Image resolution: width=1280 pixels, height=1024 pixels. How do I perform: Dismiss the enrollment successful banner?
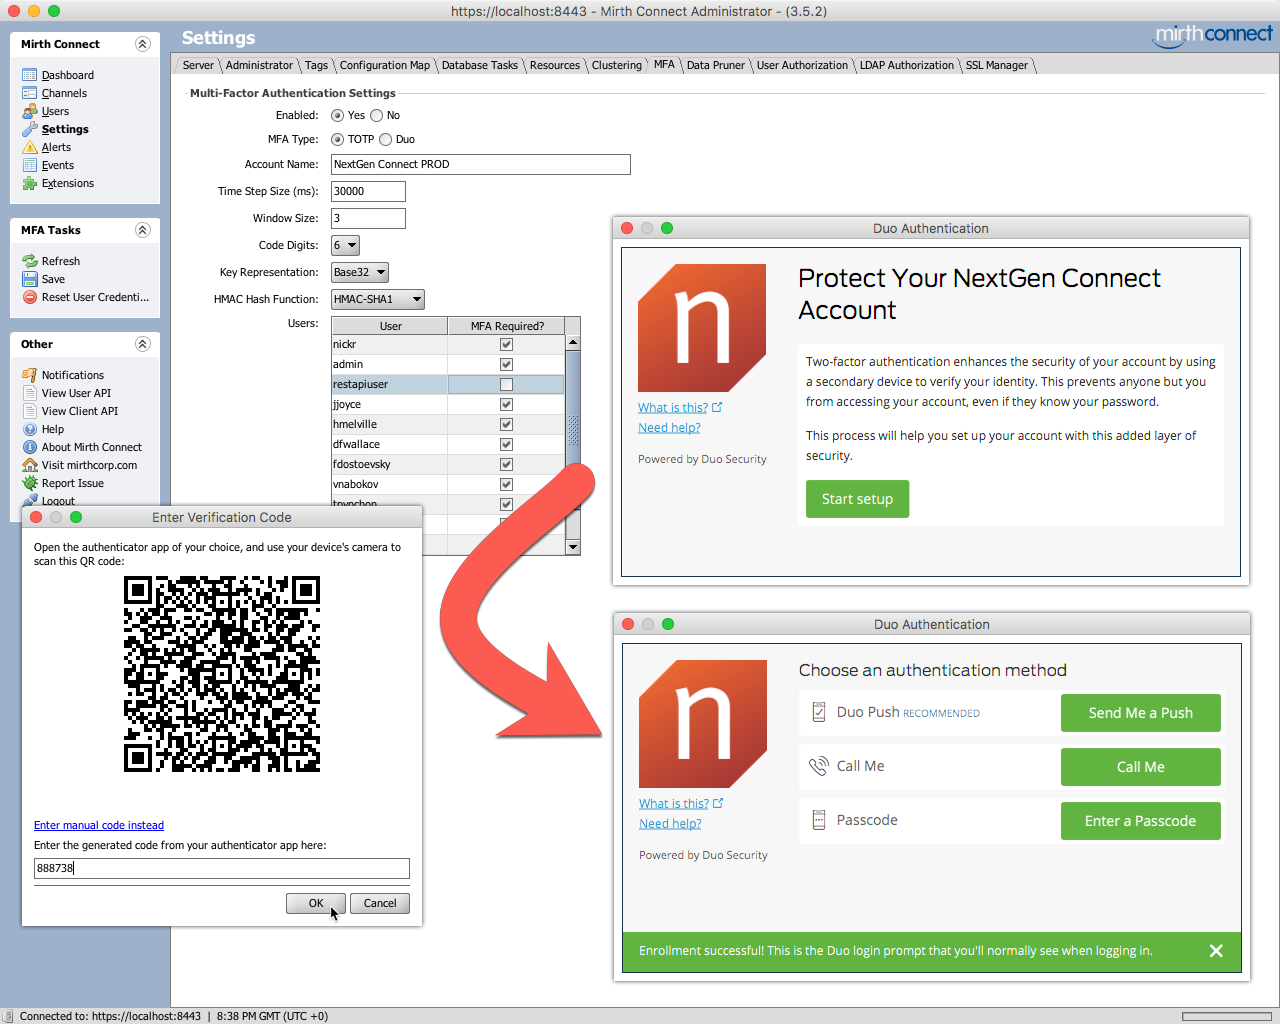click(x=1216, y=951)
